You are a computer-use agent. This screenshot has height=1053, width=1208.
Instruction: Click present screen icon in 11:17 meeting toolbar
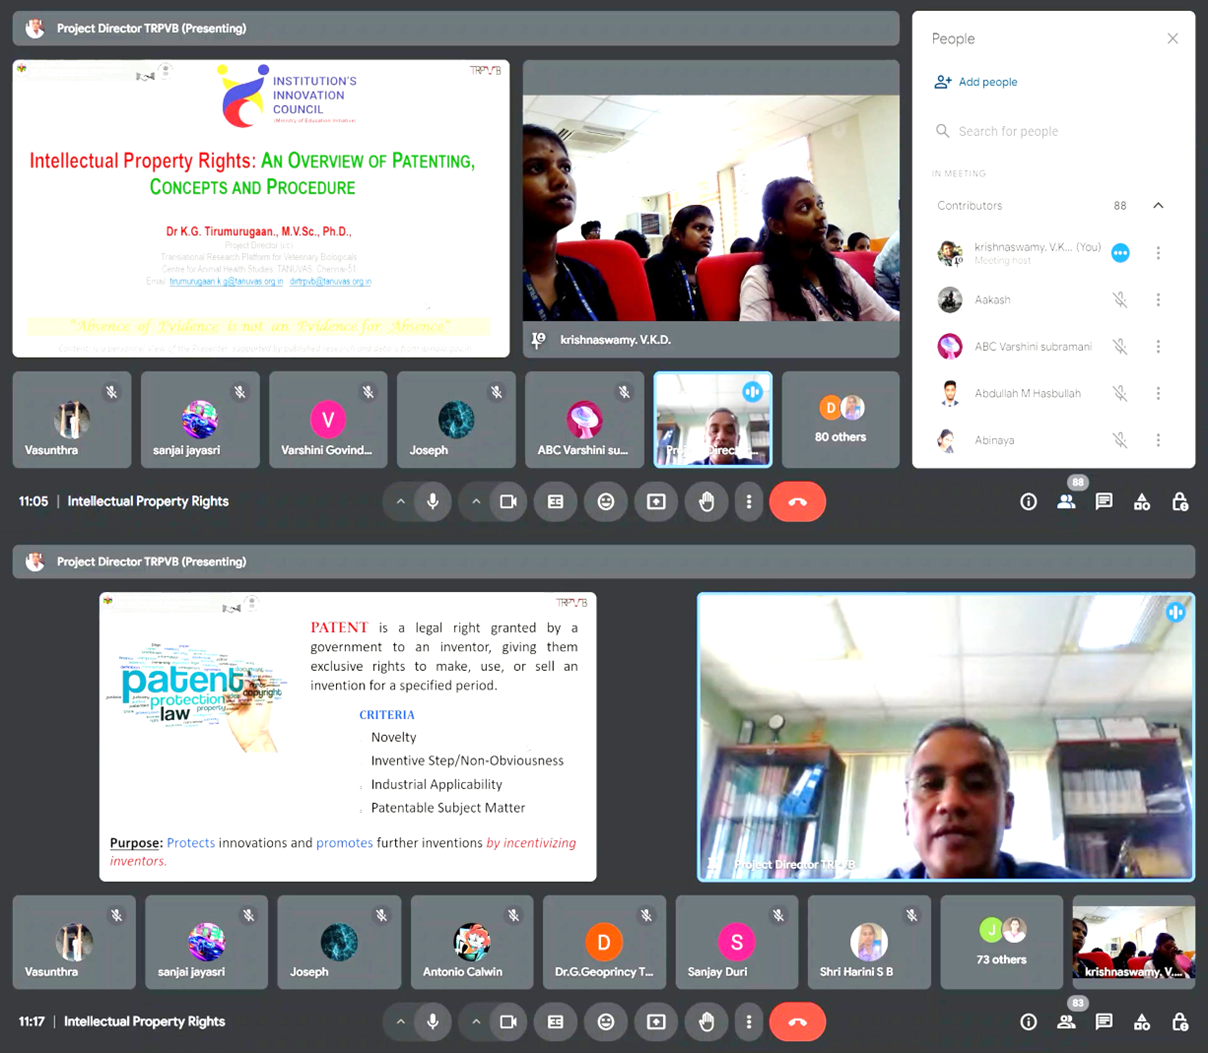click(656, 1022)
